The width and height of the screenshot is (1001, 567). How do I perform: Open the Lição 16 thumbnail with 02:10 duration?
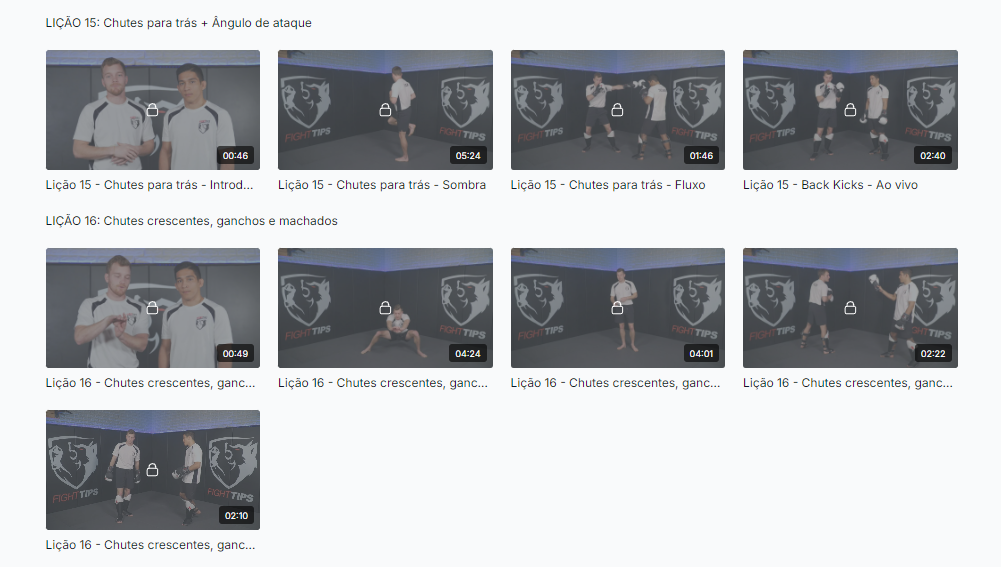153,470
